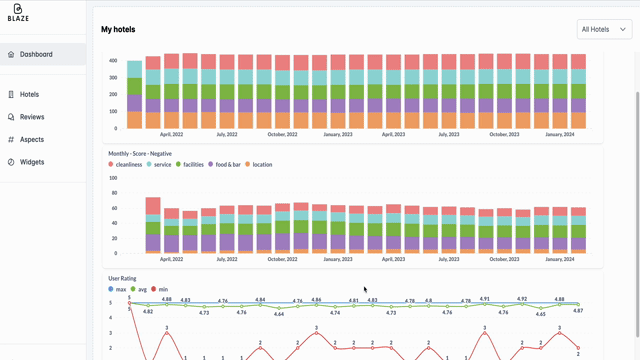Viewport: 640px width, 360px height.
Task: Click the 4.87 label on rating chart
Action: [x=578, y=311]
